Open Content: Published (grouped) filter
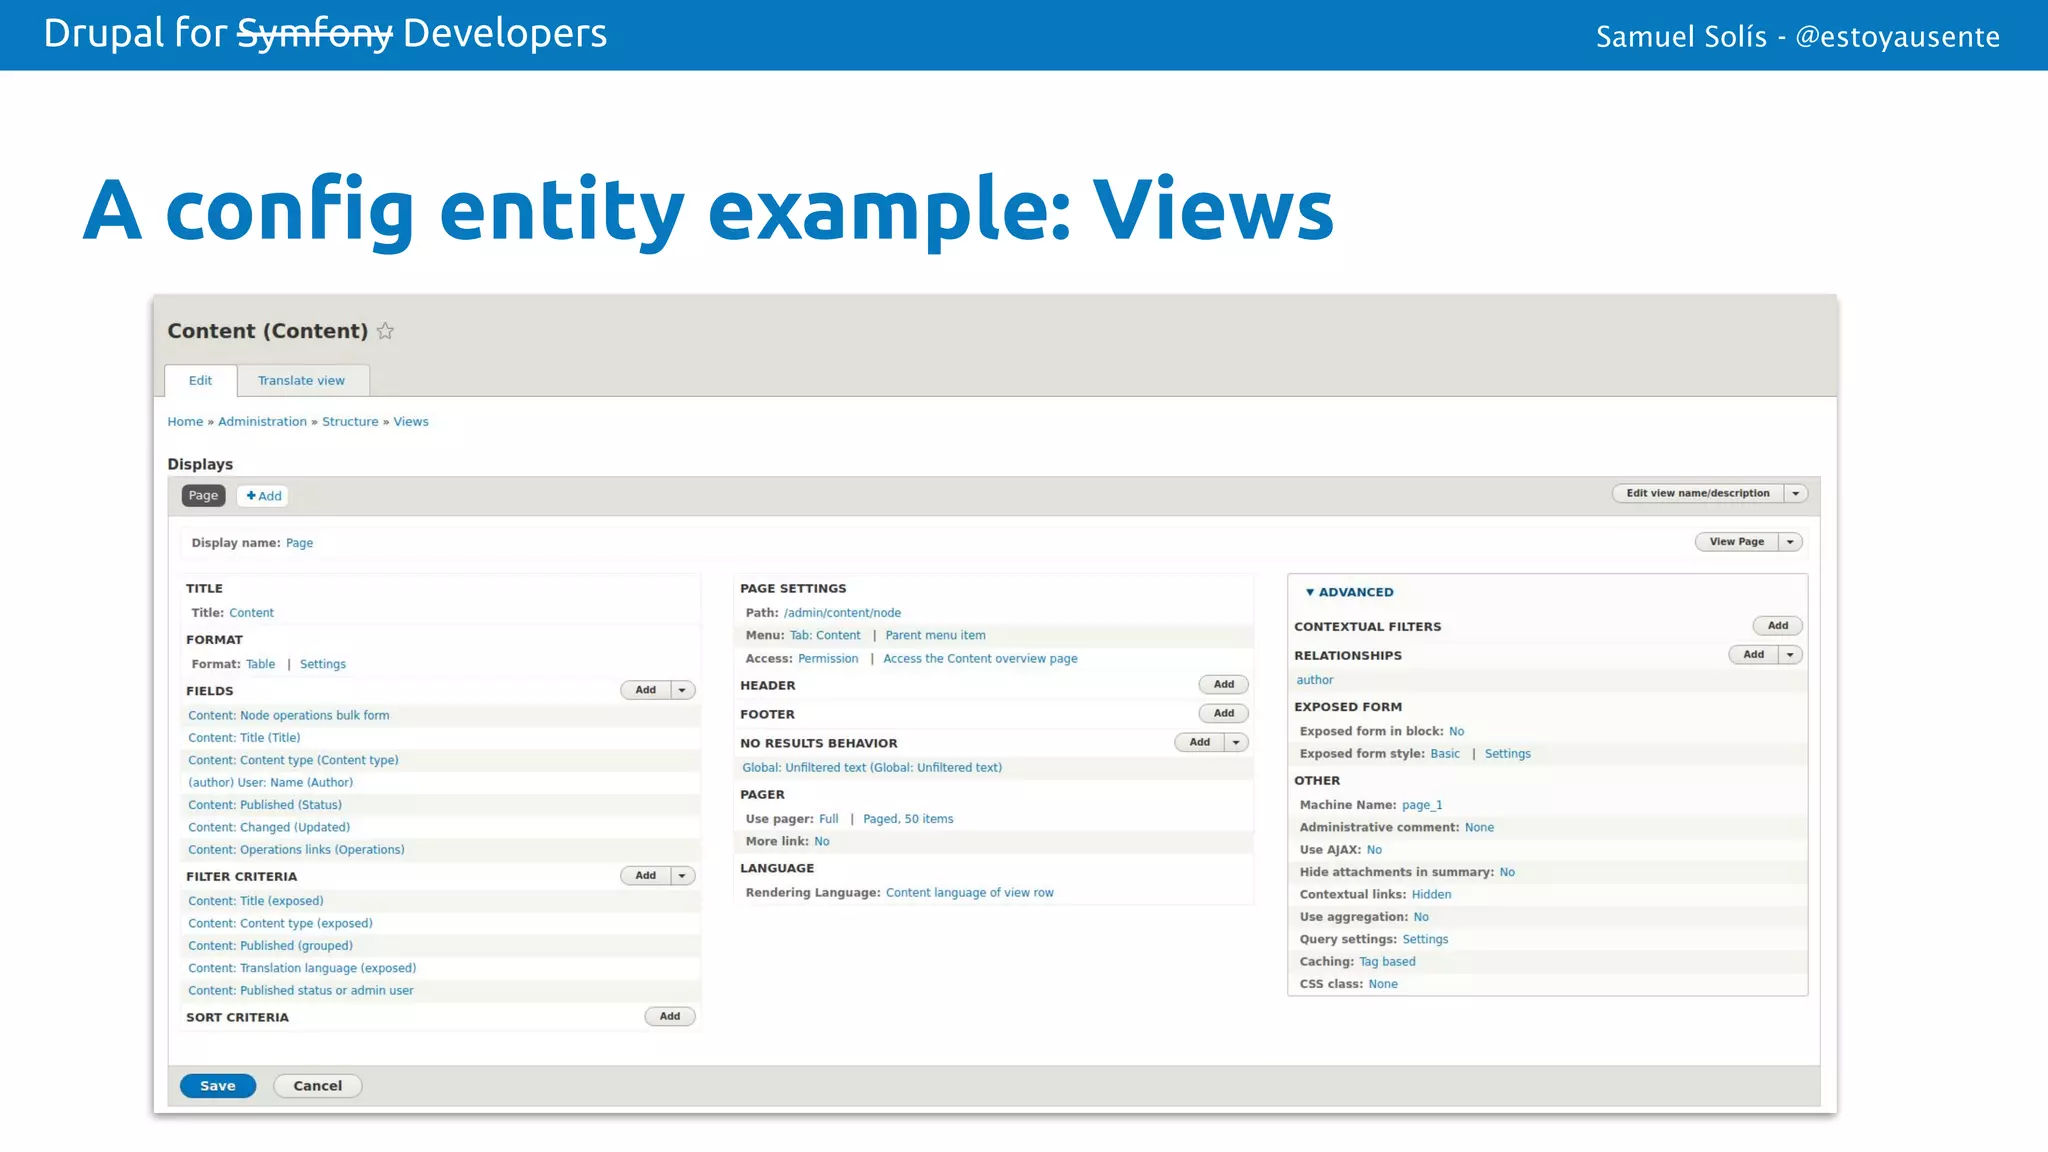Image resolution: width=2048 pixels, height=1152 pixels. pyautogui.click(x=270, y=946)
